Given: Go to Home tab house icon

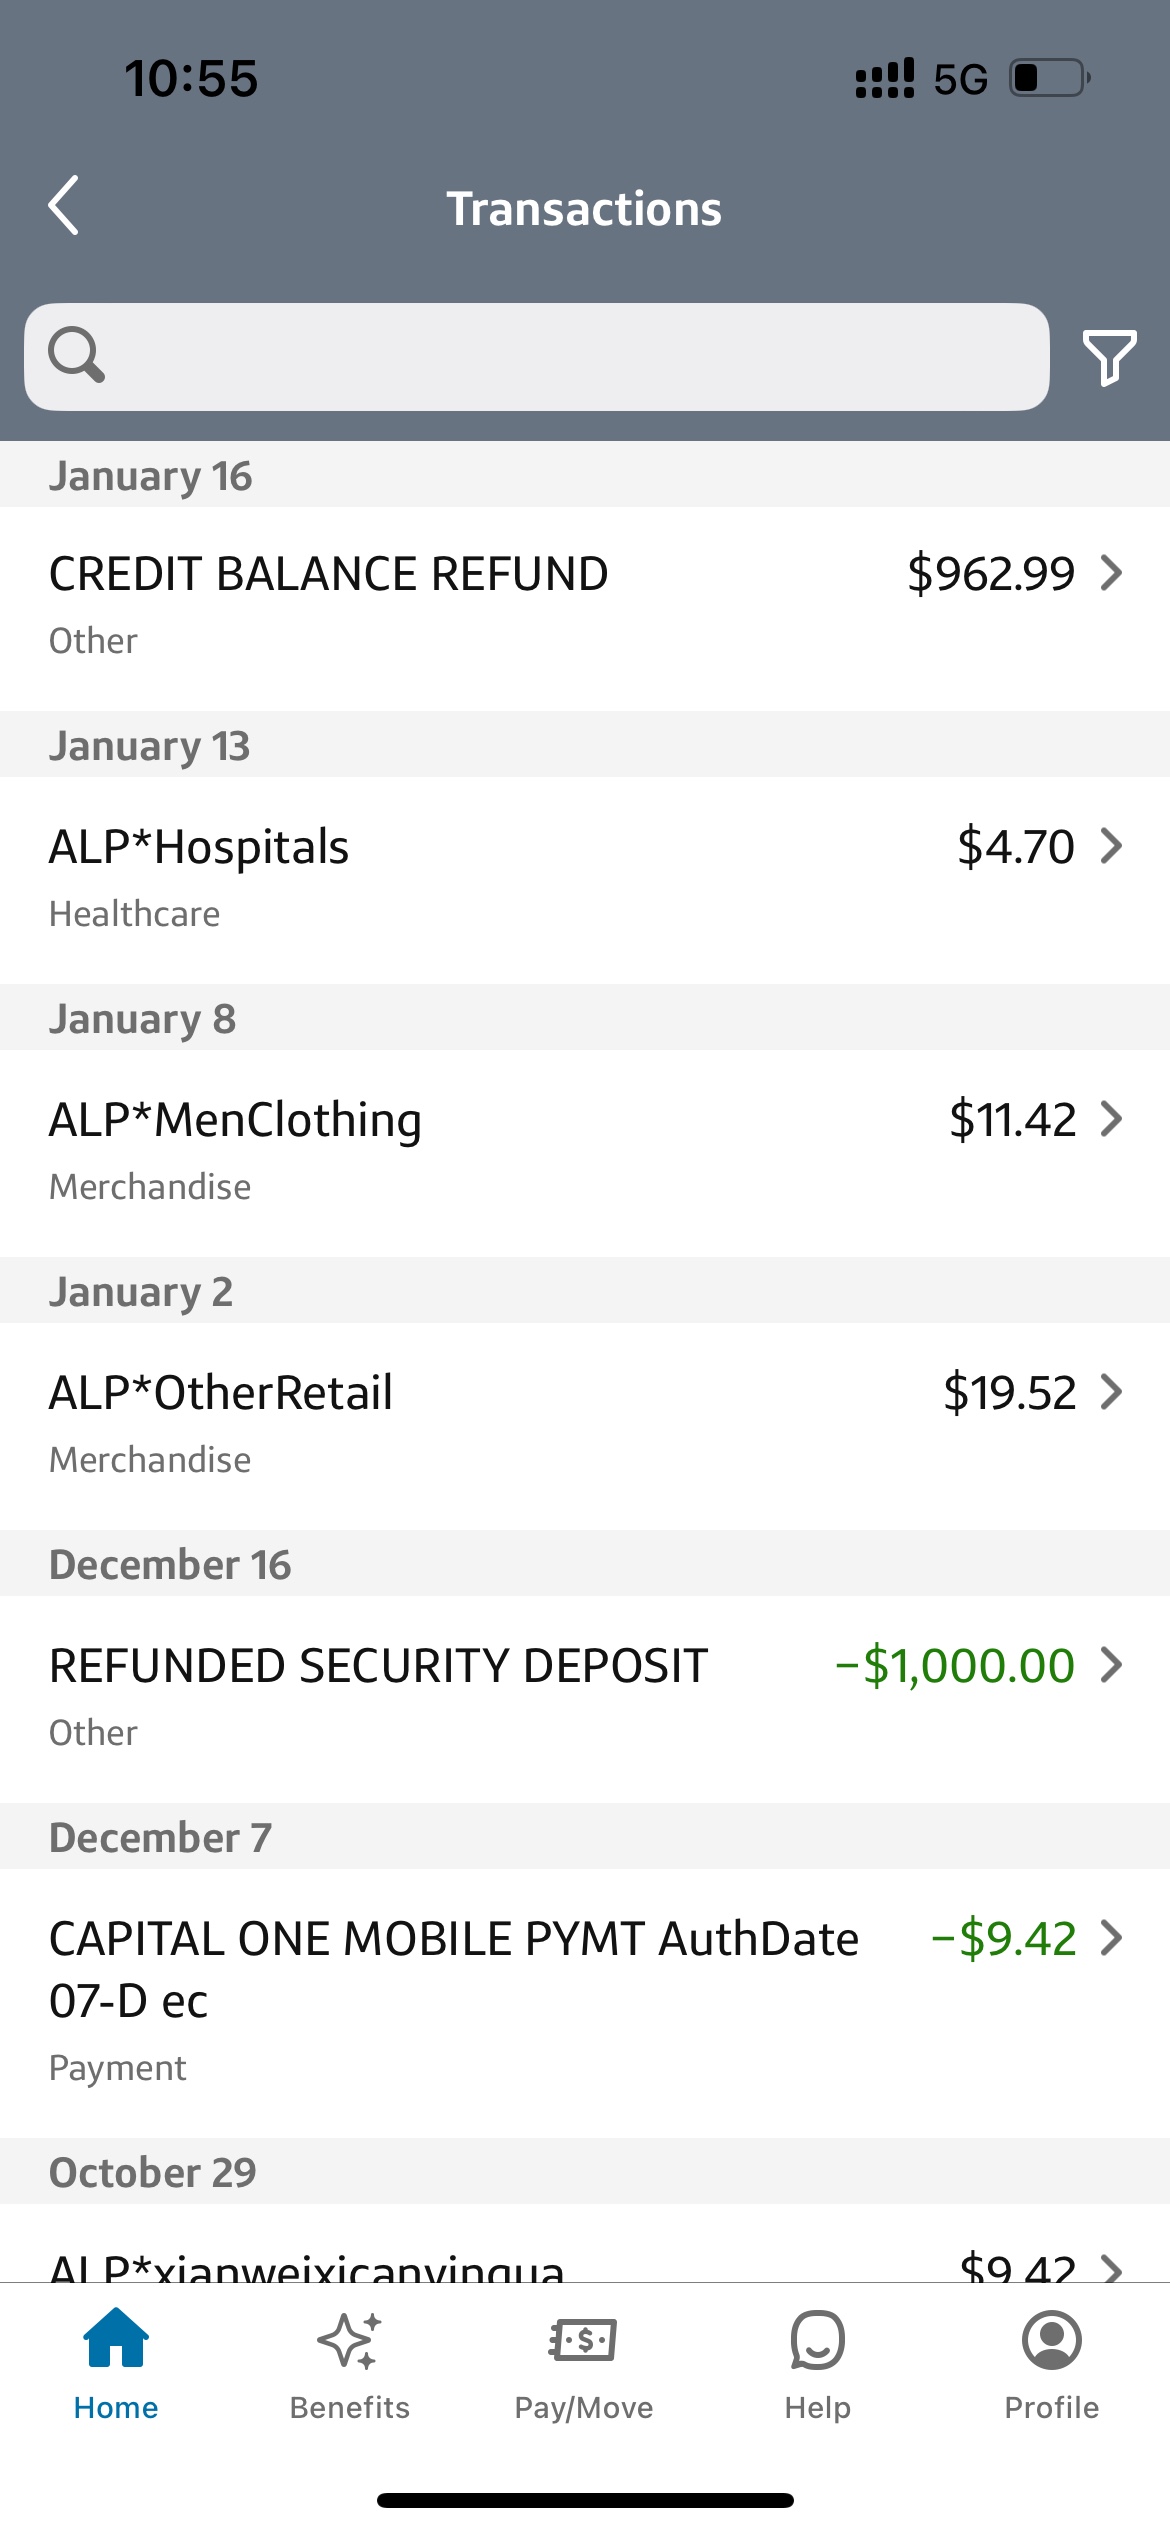Looking at the screenshot, I should pyautogui.click(x=116, y=2339).
